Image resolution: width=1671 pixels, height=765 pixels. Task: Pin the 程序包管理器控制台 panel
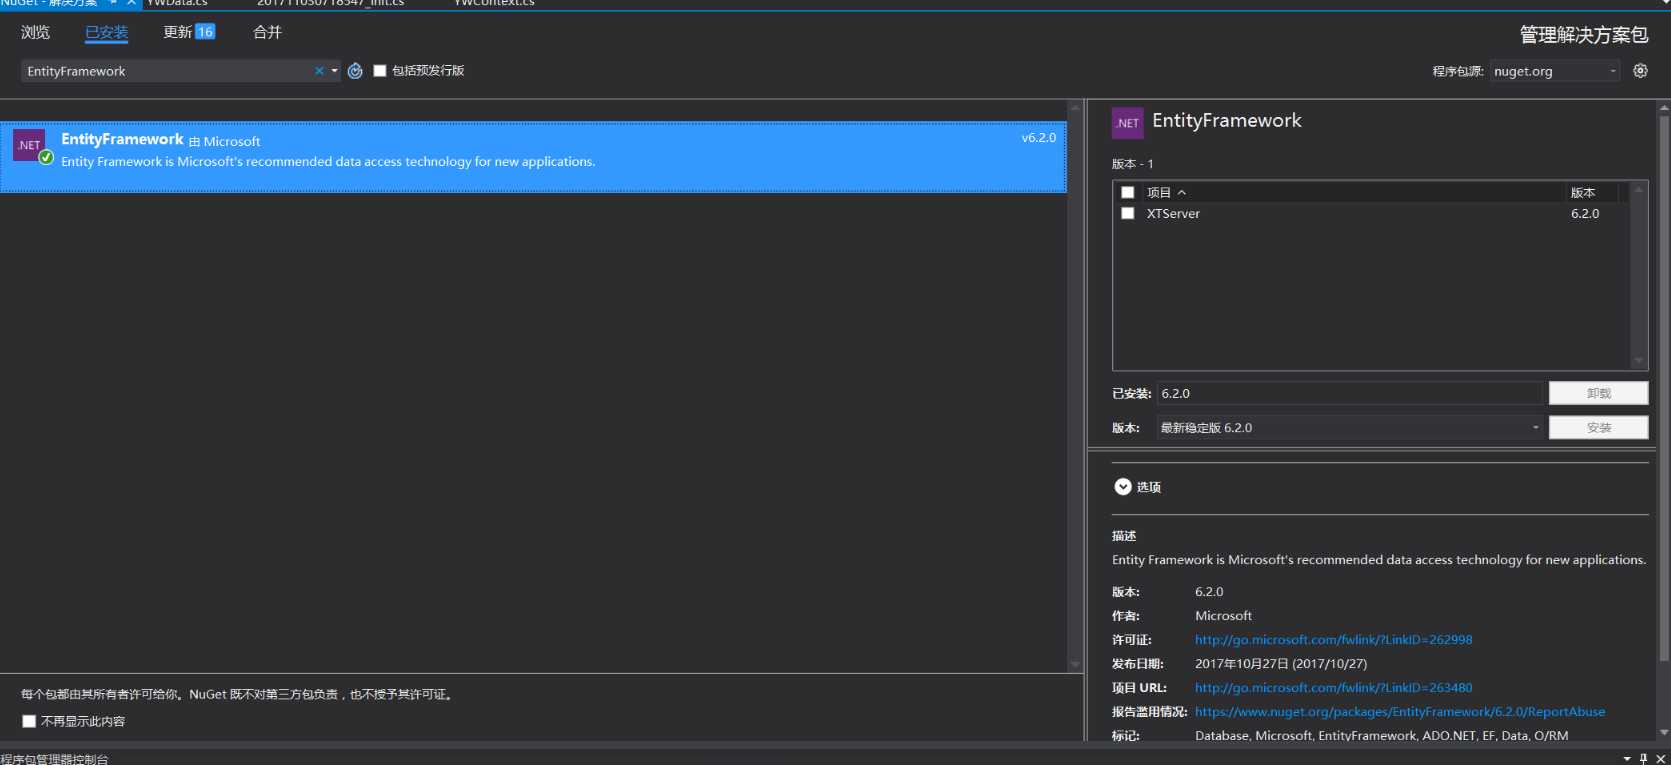1643,759
